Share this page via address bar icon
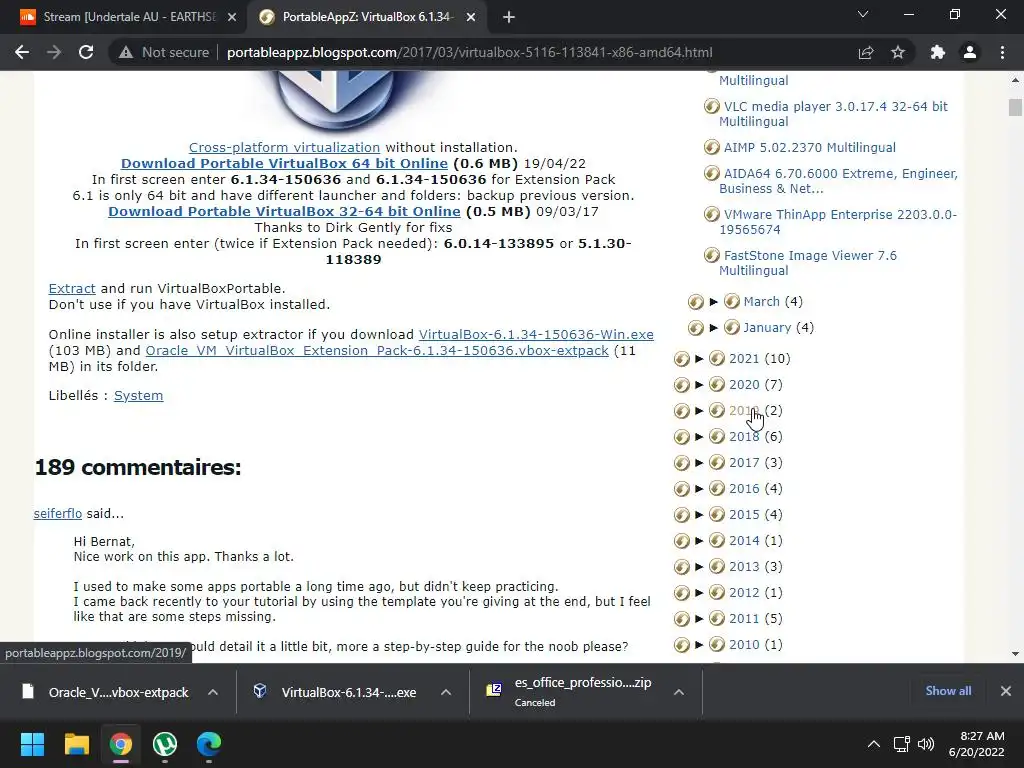The image size is (1024, 768). click(x=866, y=52)
